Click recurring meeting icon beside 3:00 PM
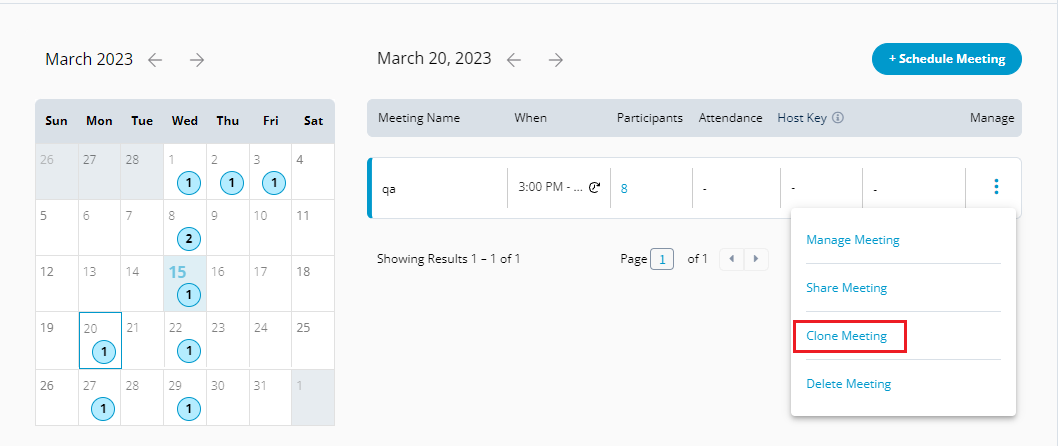Viewport: 1062px width, 446px height. 594,187
